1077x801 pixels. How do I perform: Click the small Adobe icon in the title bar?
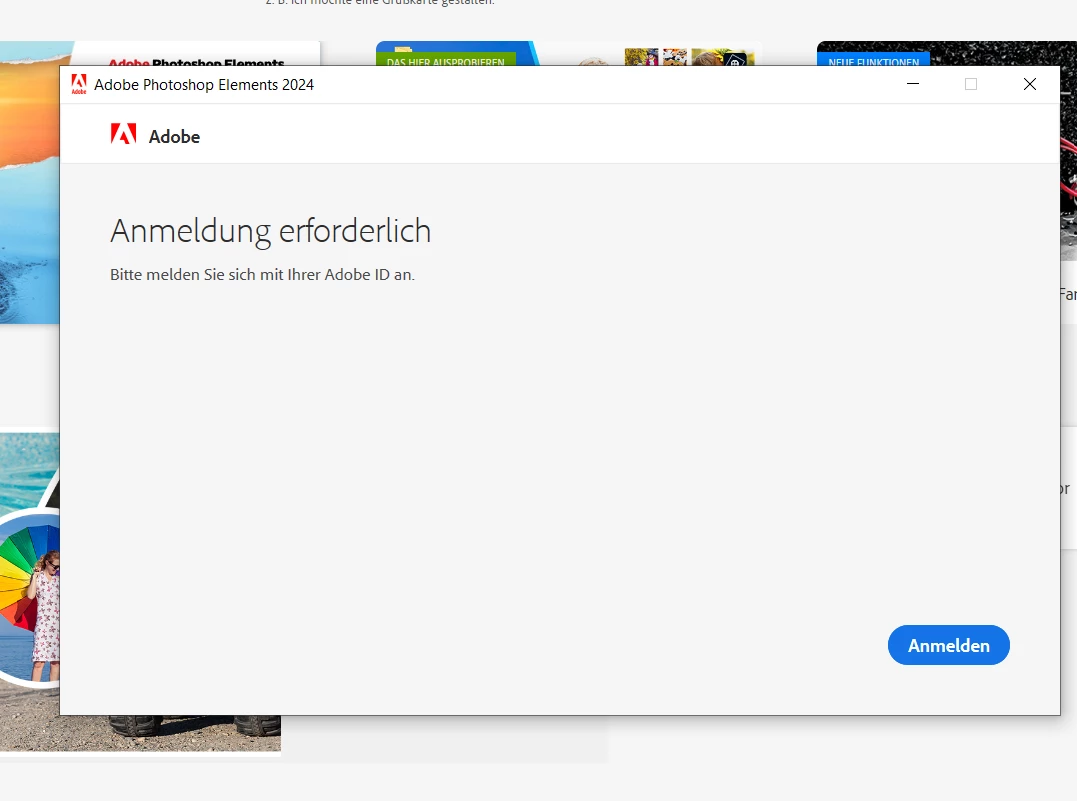79,84
